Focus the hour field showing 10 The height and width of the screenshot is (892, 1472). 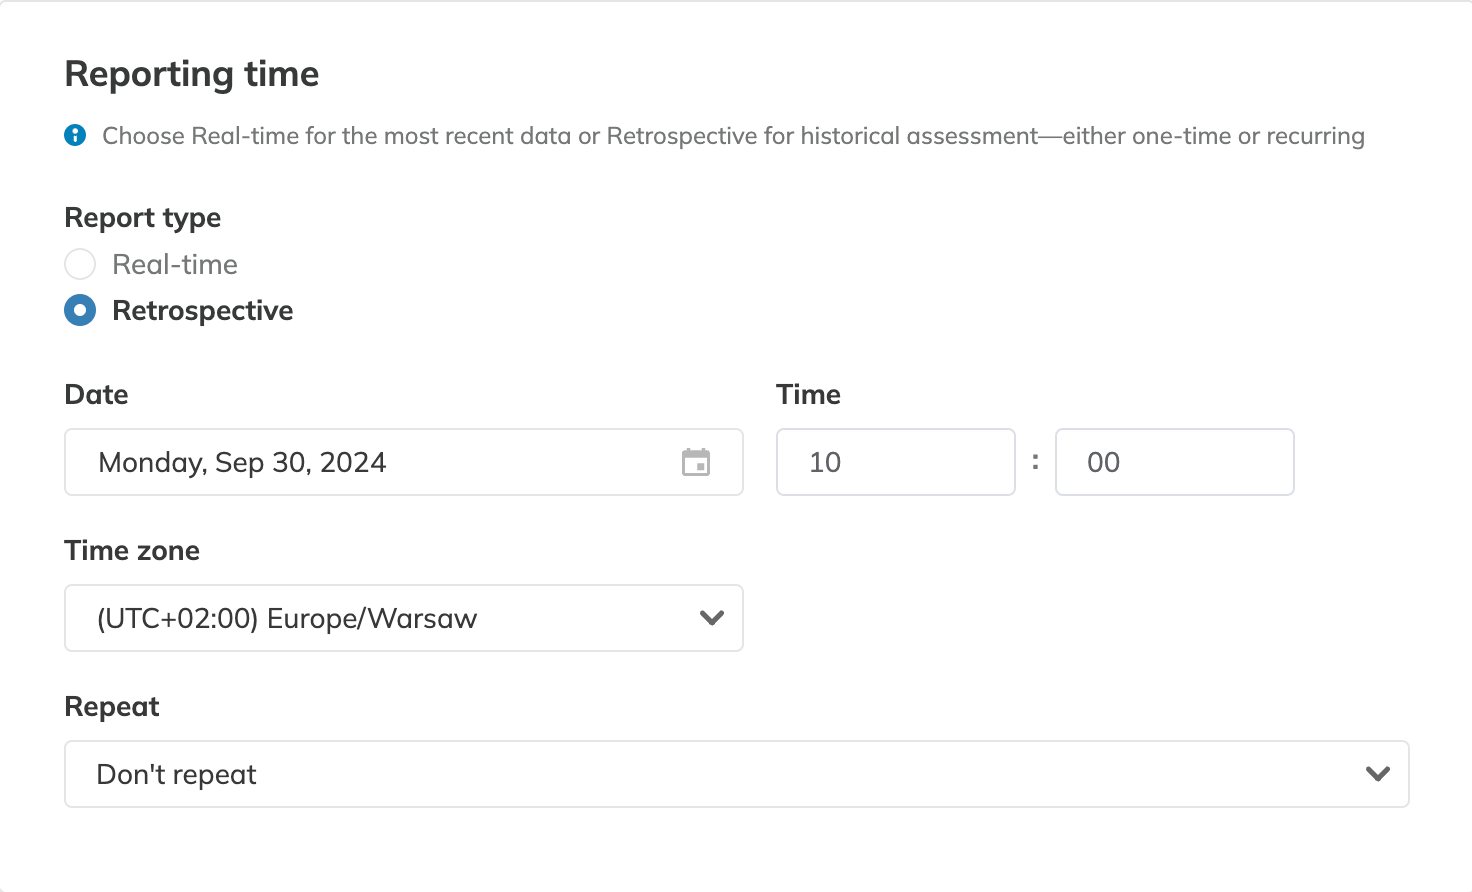(x=896, y=462)
